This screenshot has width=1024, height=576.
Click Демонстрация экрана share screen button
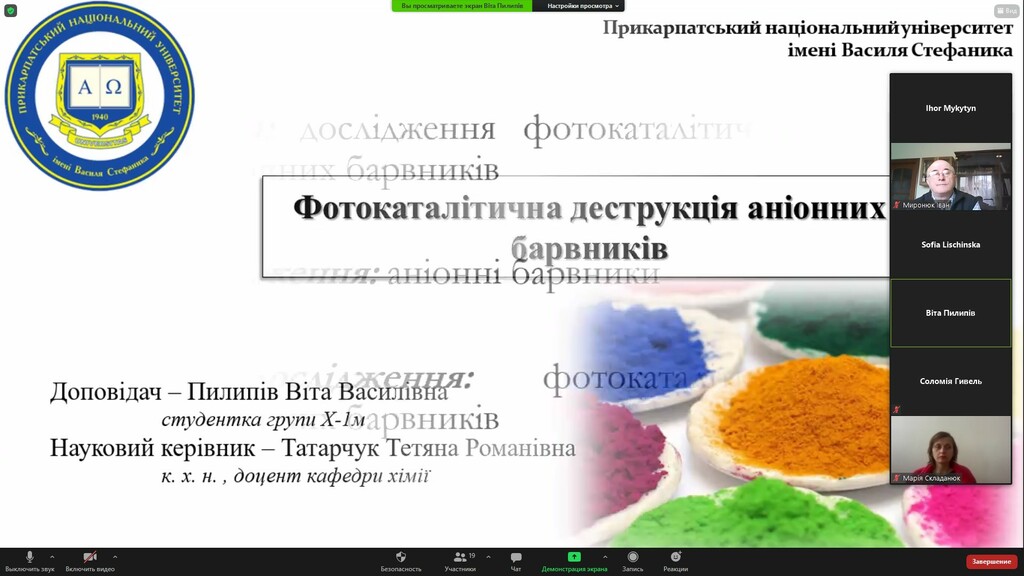[574, 561]
